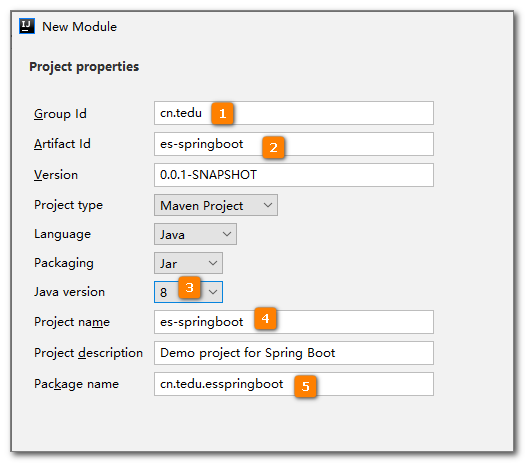Viewport: 525px width, 463px height.
Task: Click inside the Group Id field
Action: coord(294,113)
